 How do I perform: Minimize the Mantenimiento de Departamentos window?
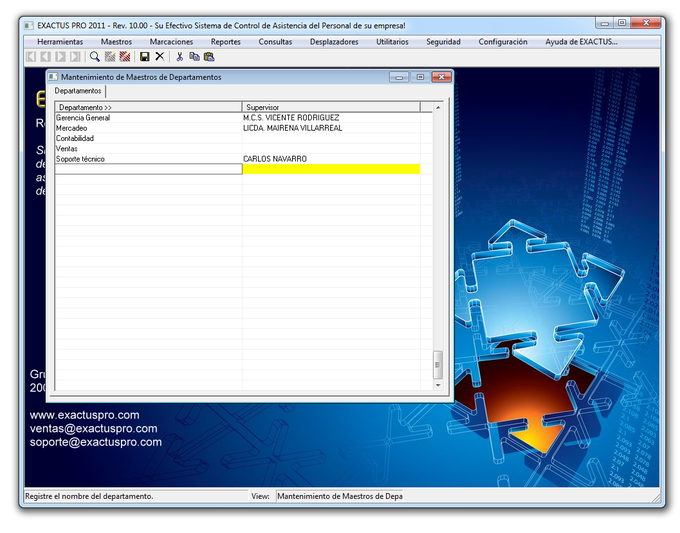tap(399, 77)
